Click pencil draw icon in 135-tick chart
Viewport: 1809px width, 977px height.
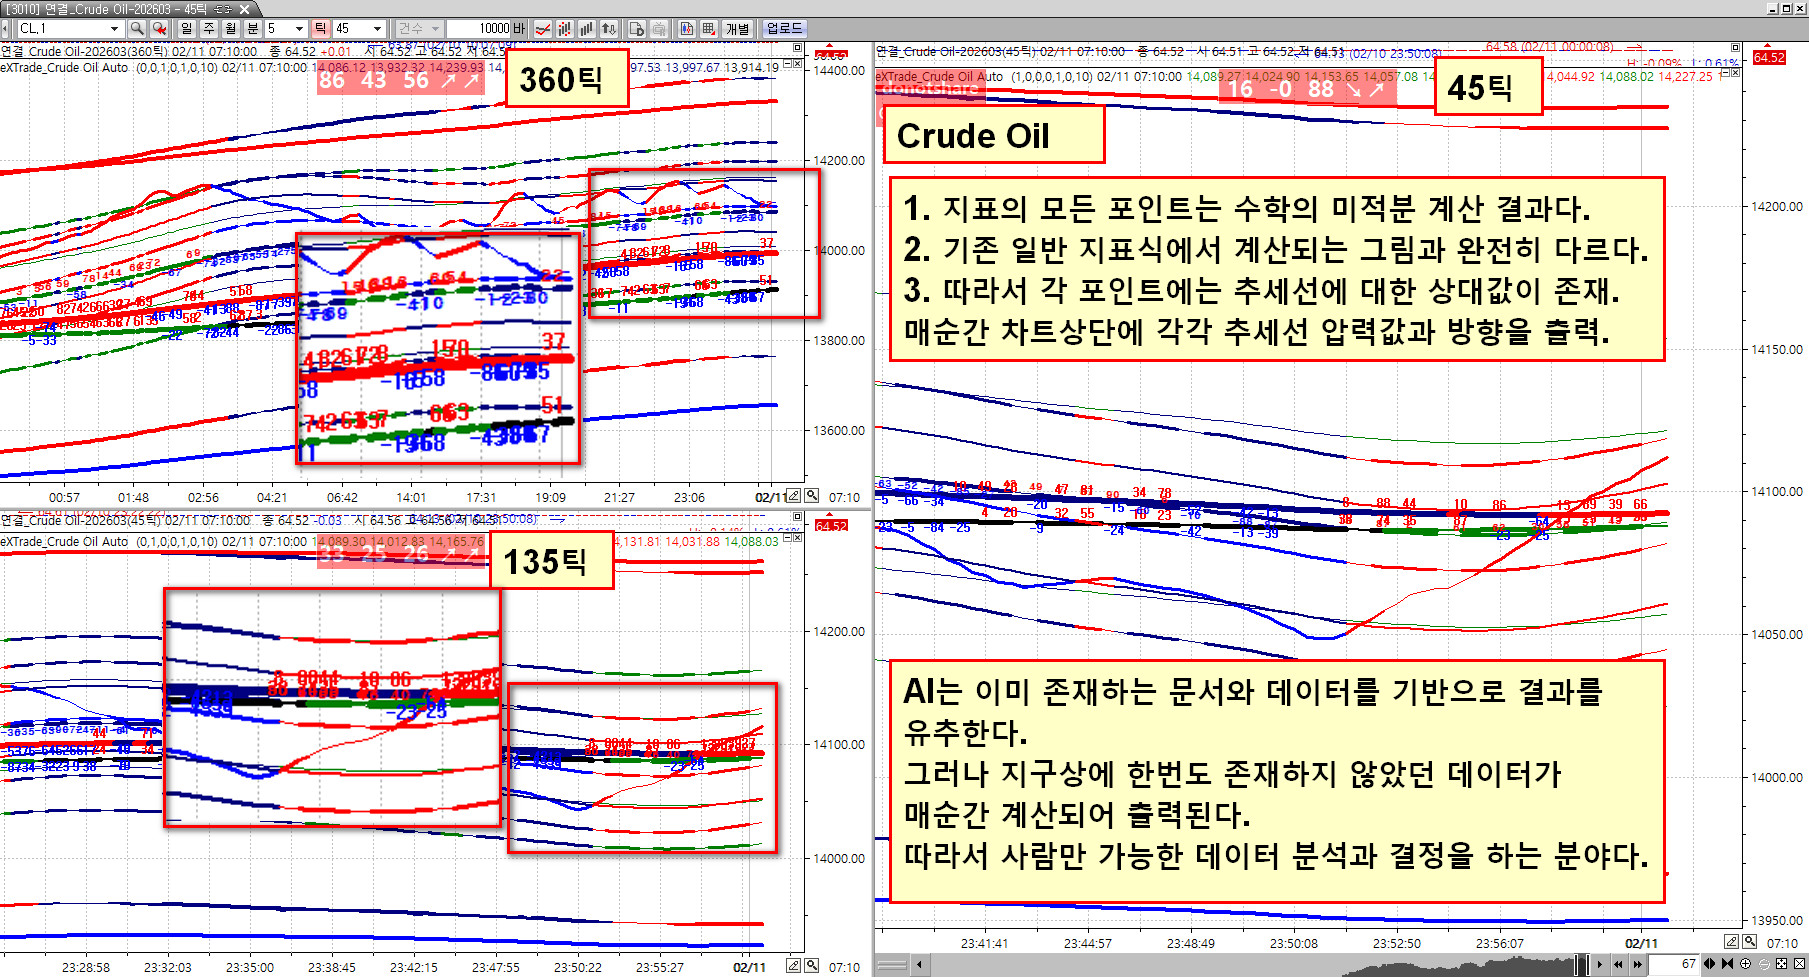pyautogui.click(x=793, y=966)
